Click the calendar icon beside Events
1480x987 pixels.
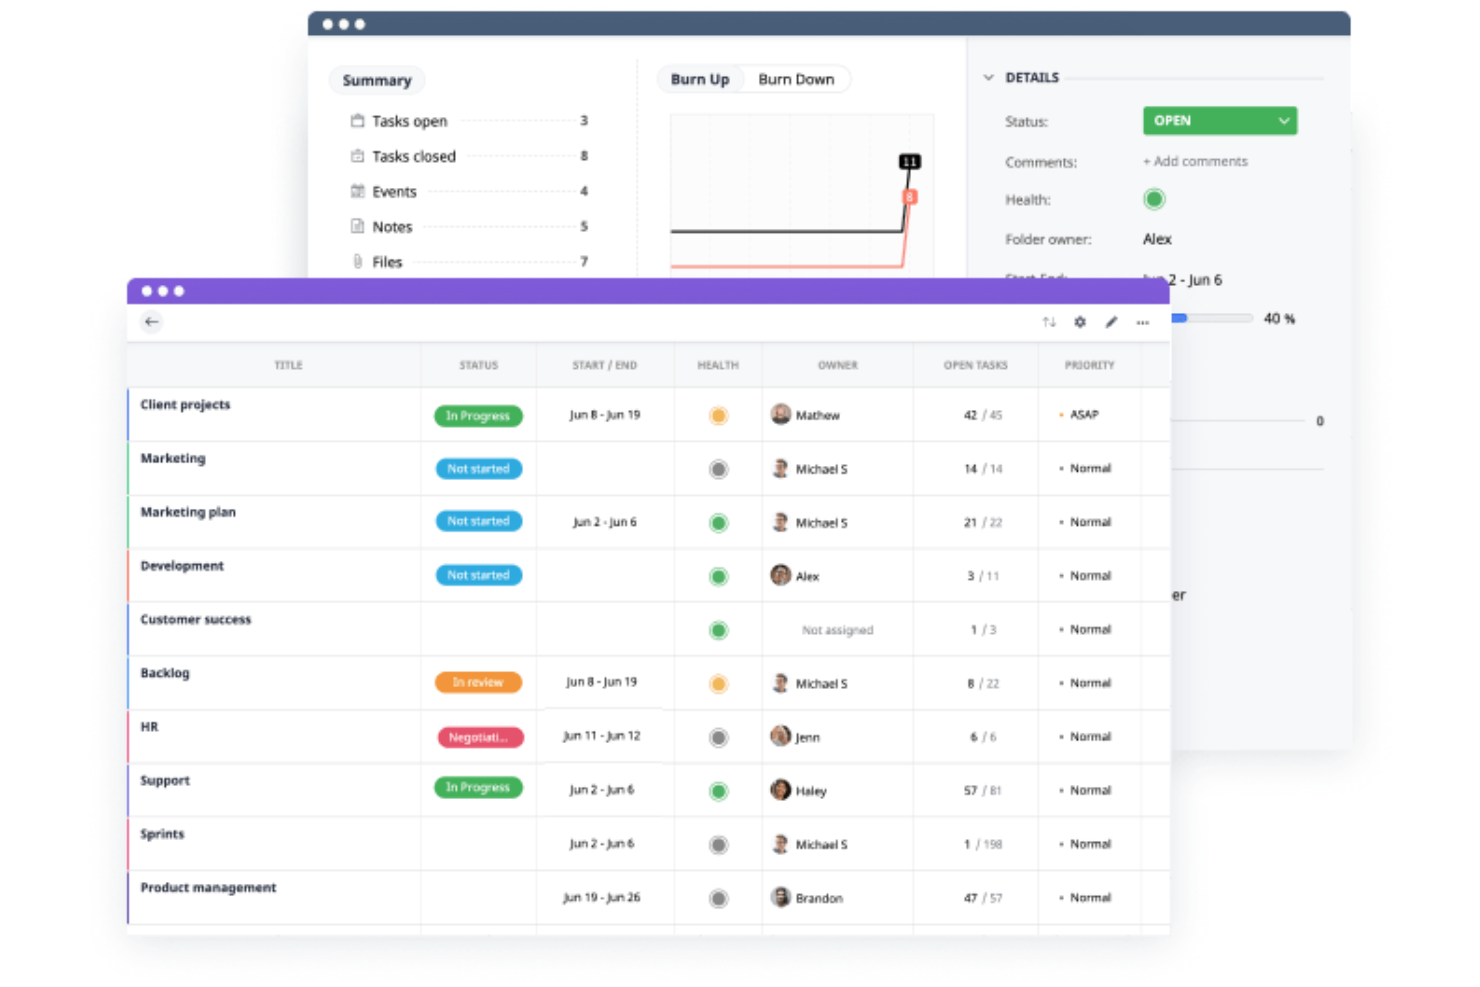click(x=357, y=191)
